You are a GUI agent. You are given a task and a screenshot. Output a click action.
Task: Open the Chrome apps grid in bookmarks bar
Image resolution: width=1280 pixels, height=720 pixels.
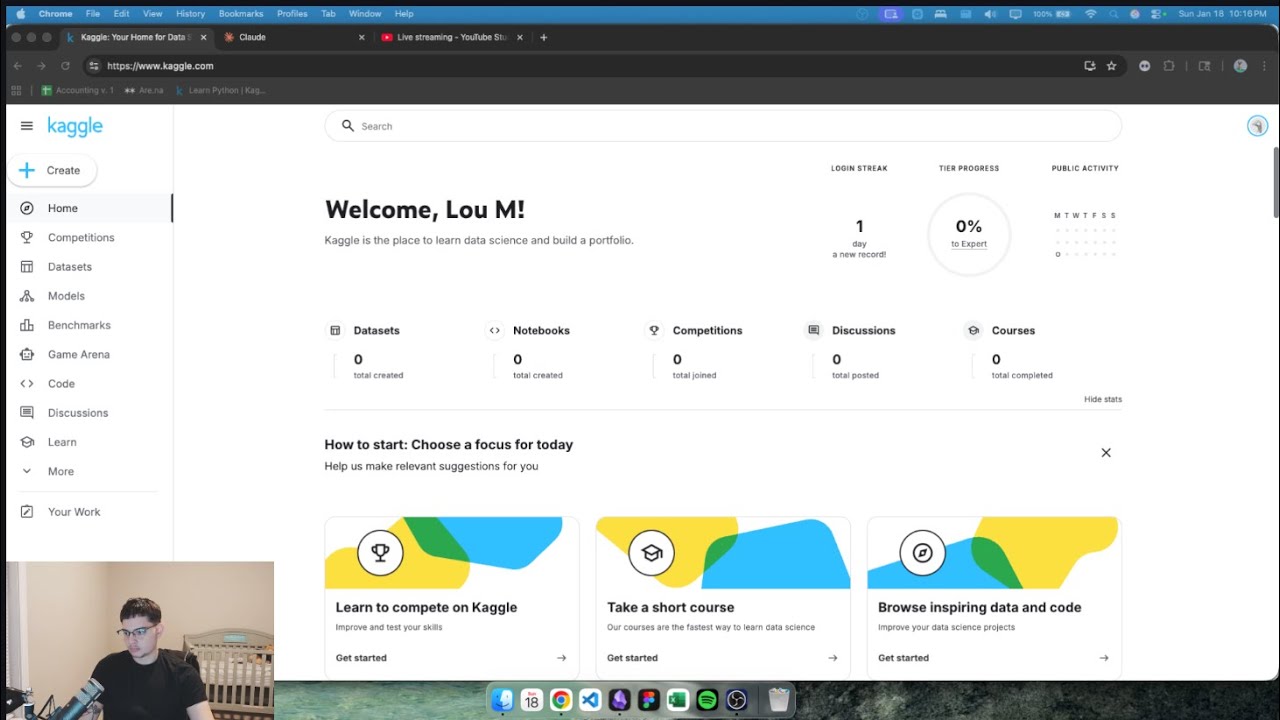click(16, 90)
